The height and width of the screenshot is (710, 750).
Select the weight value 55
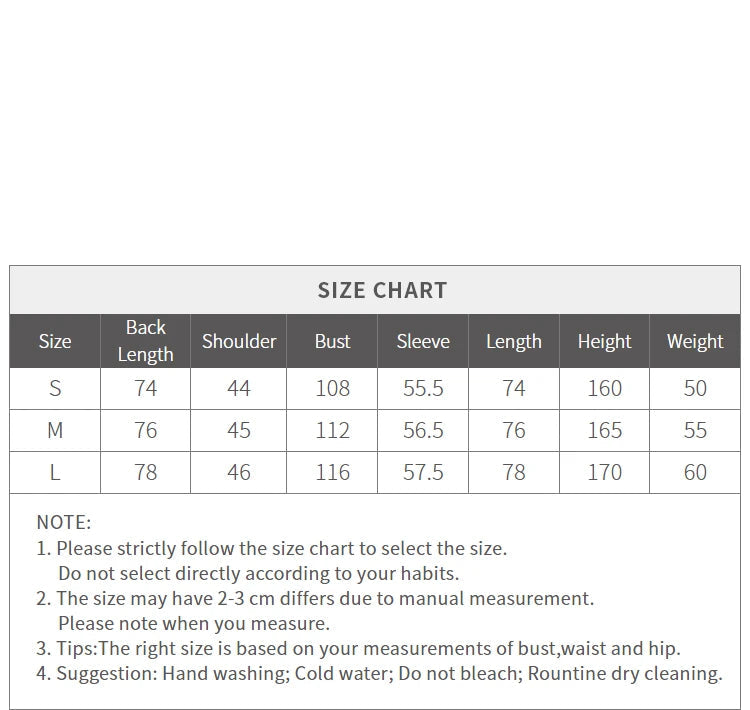pos(695,430)
